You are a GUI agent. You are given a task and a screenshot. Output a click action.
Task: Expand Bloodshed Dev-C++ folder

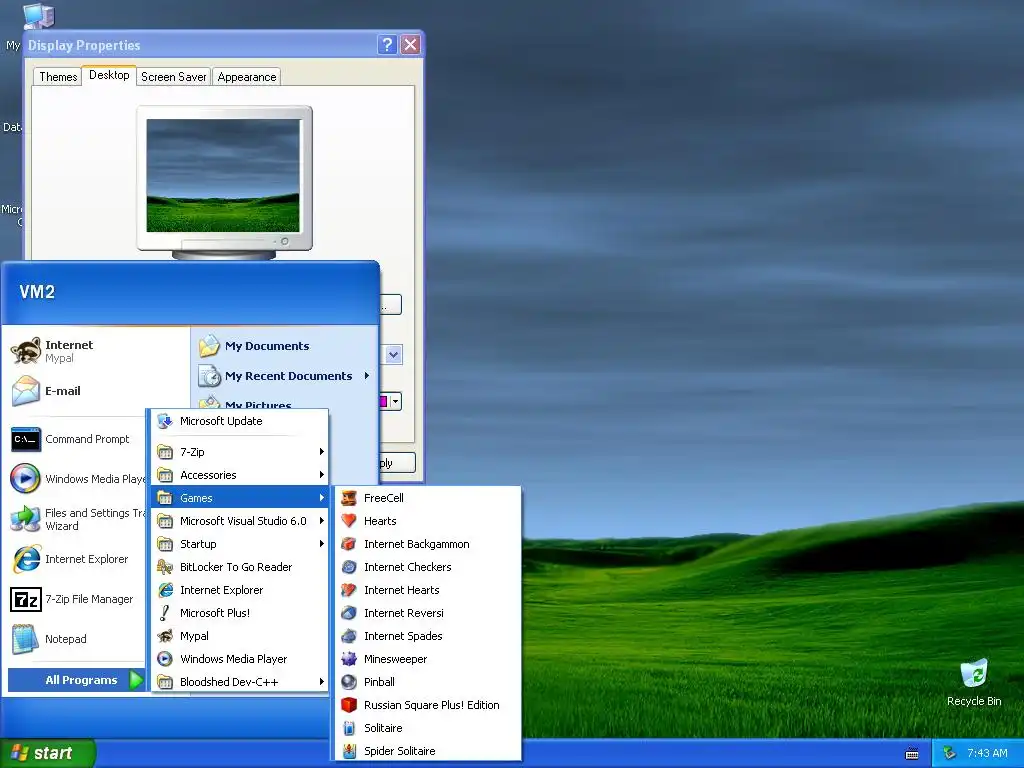click(x=240, y=682)
